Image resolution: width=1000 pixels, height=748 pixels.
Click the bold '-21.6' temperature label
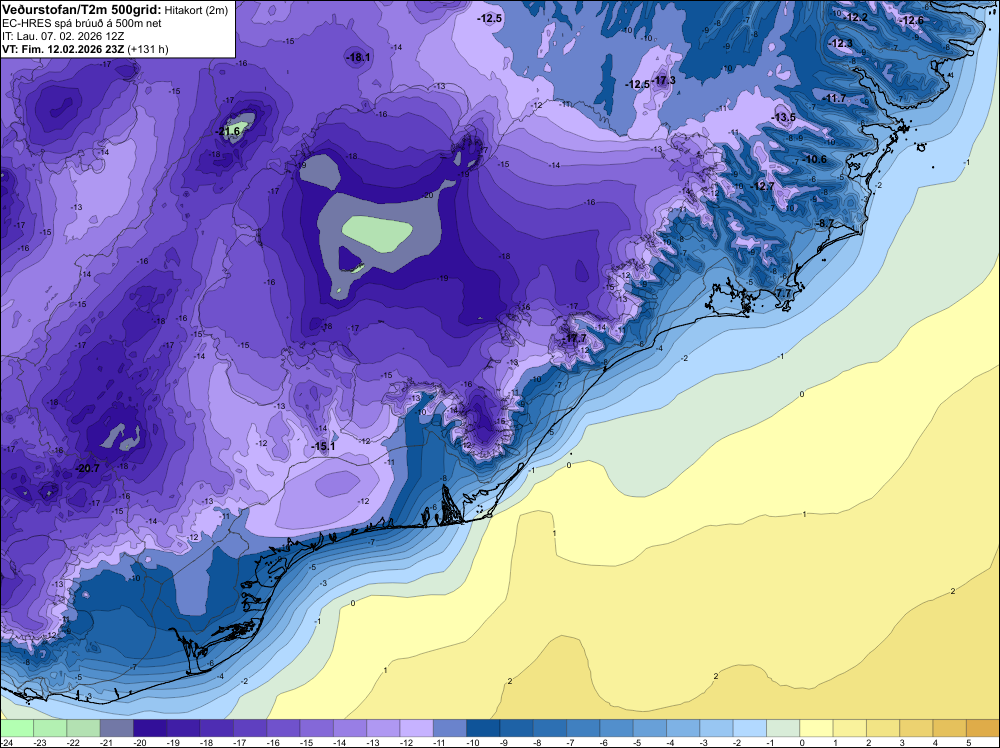point(228,131)
